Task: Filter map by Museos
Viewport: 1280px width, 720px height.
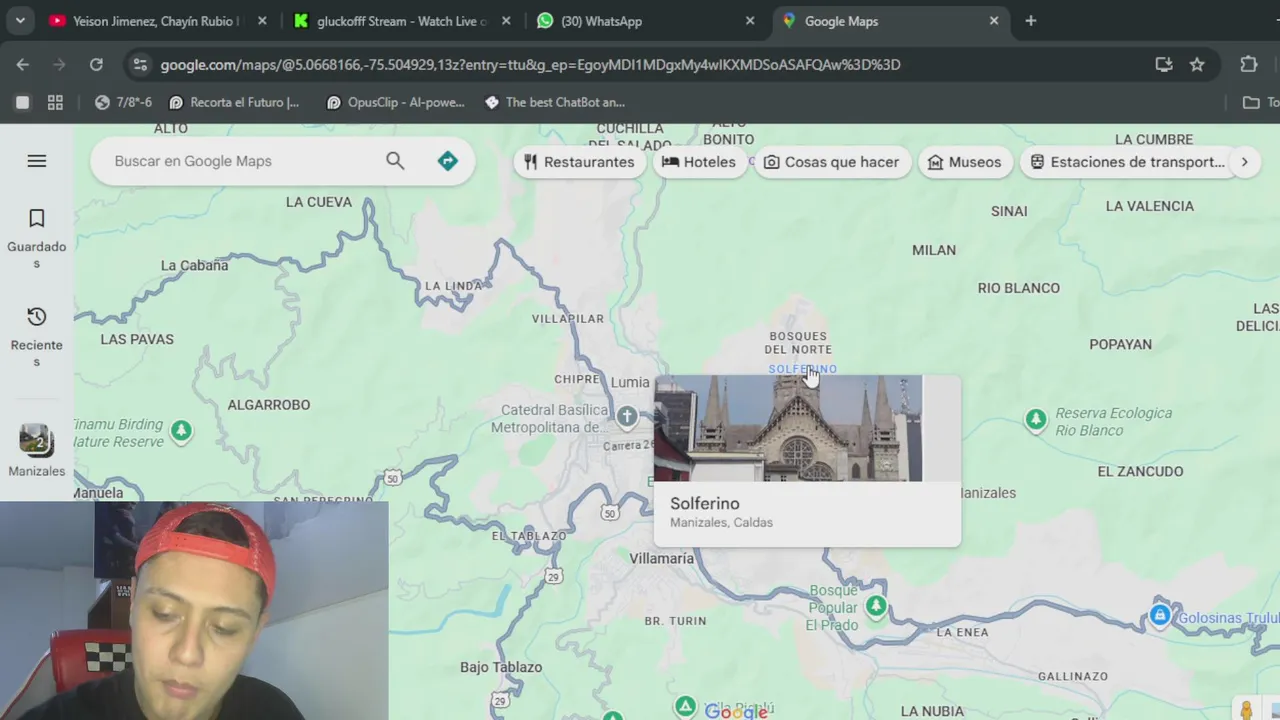Action: click(964, 162)
